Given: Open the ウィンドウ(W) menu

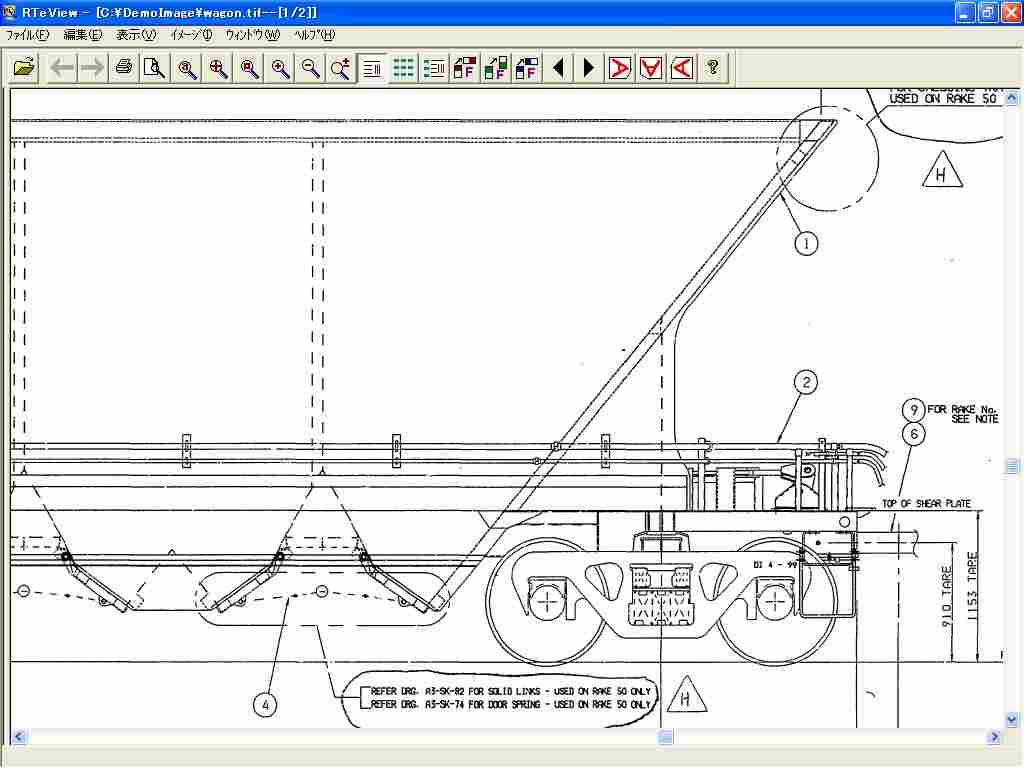Looking at the screenshot, I should tap(253, 35).
